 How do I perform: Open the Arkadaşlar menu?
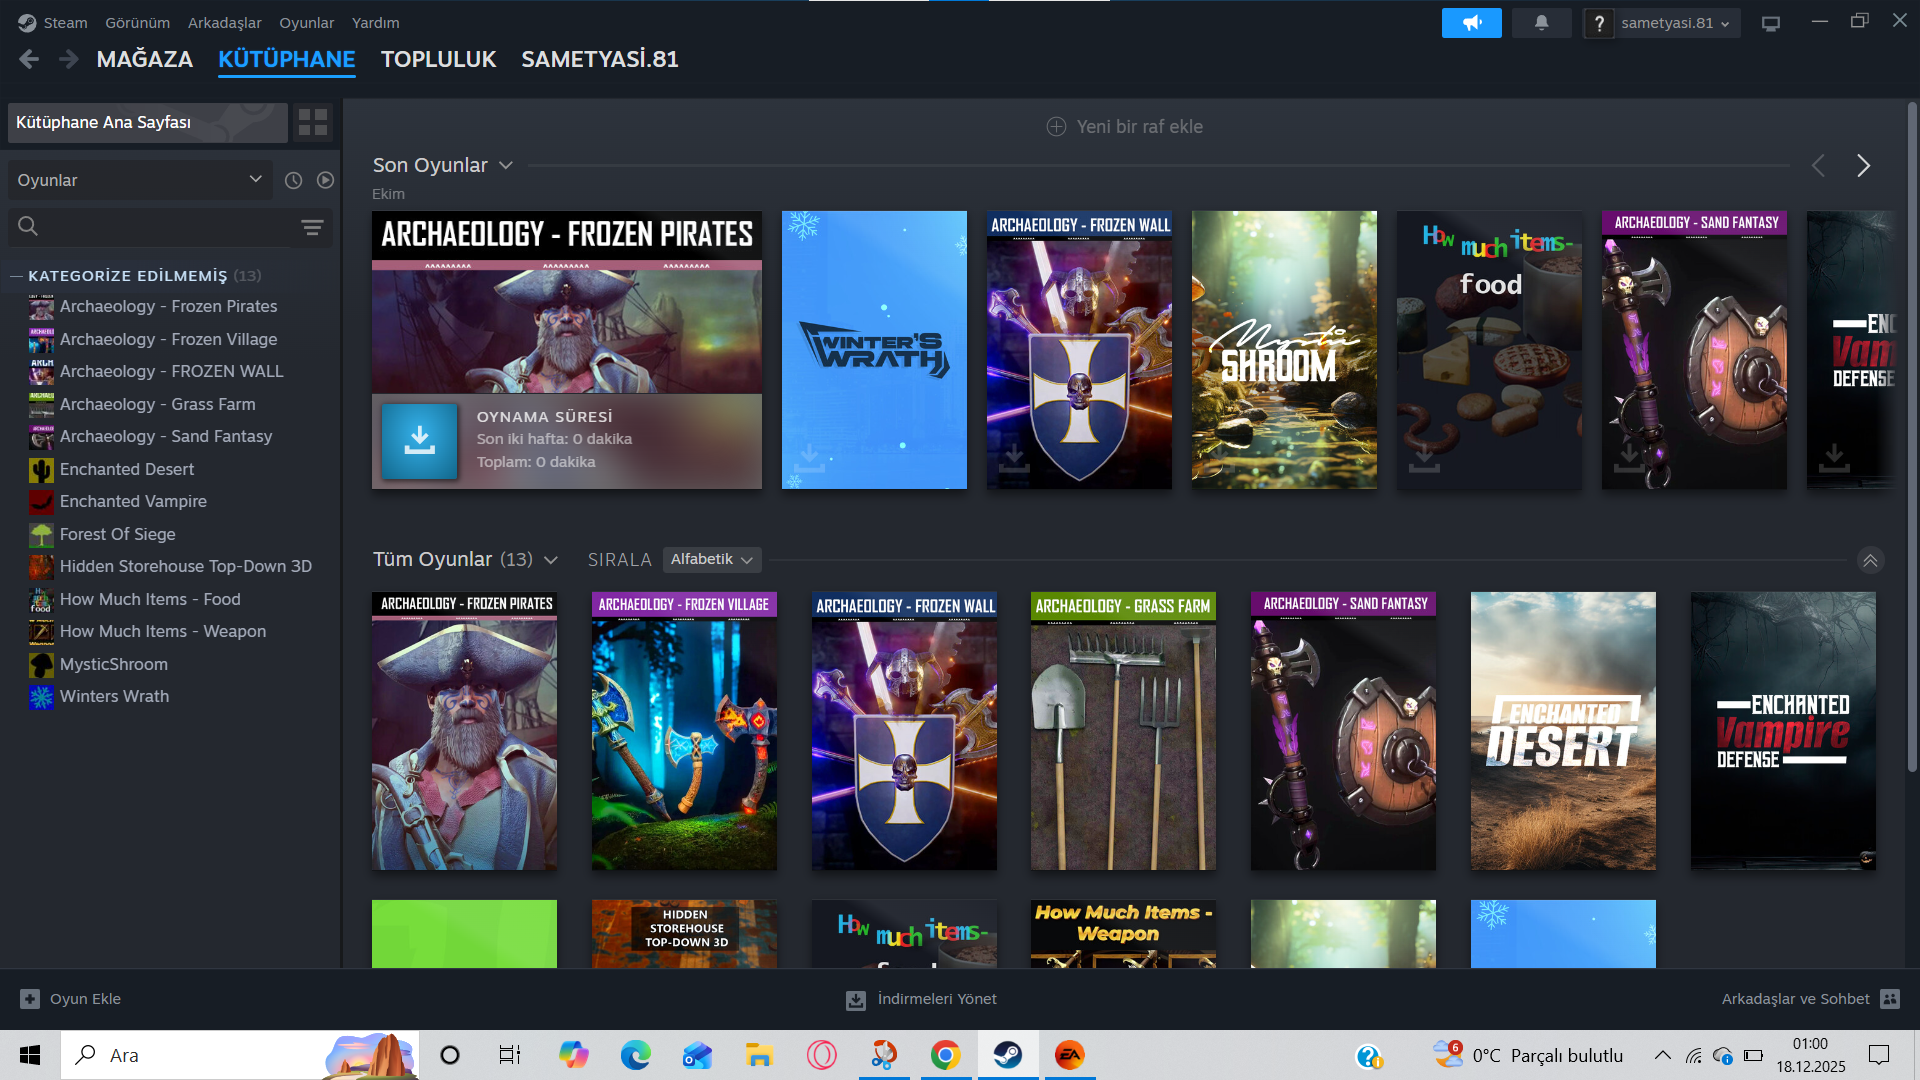pos(225,23)
